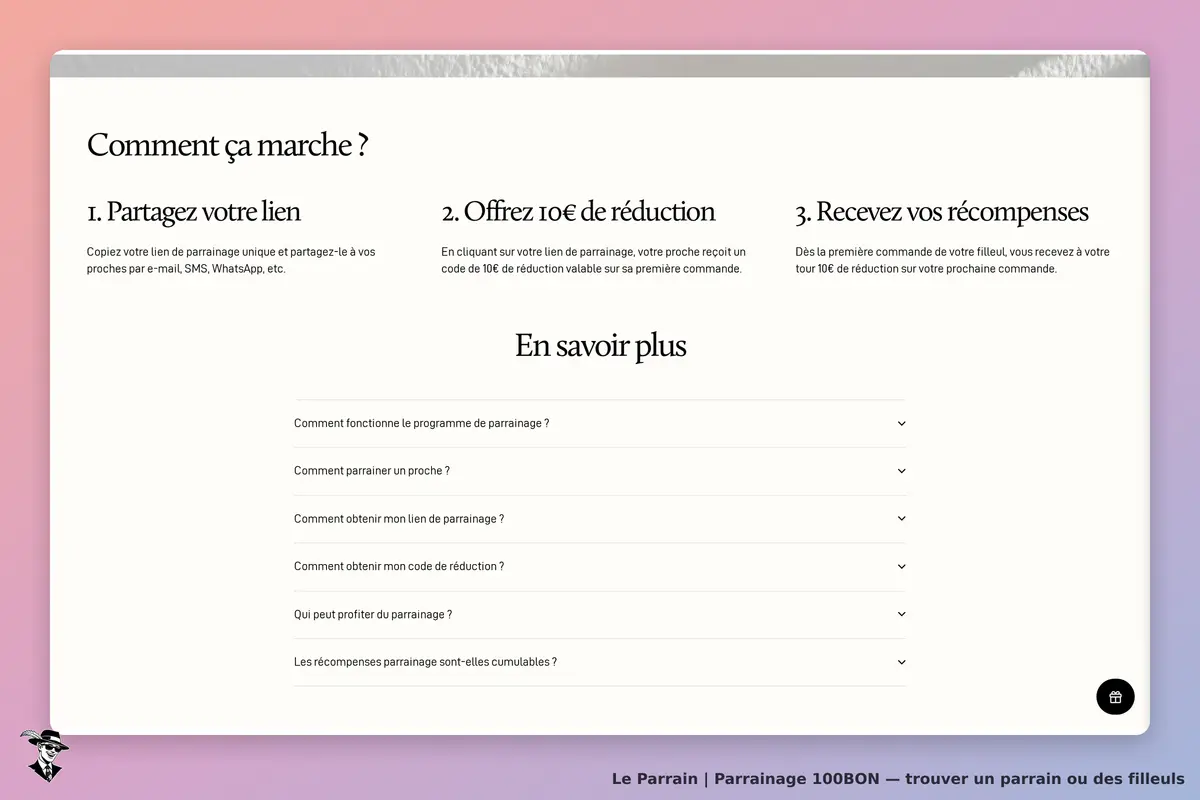The height and width of the screenshot is (800, 1200).
Task: Click the 'Comment ça marche ?' heading
Action: pos(228,145)
